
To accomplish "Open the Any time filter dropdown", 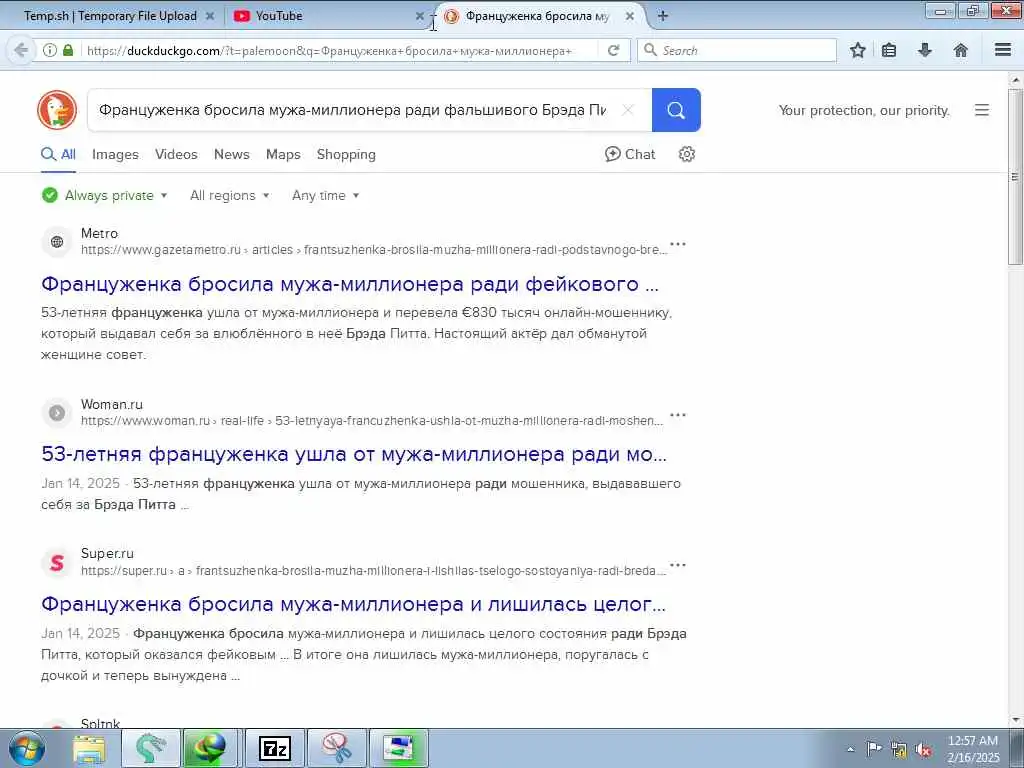I will [325, 195].
